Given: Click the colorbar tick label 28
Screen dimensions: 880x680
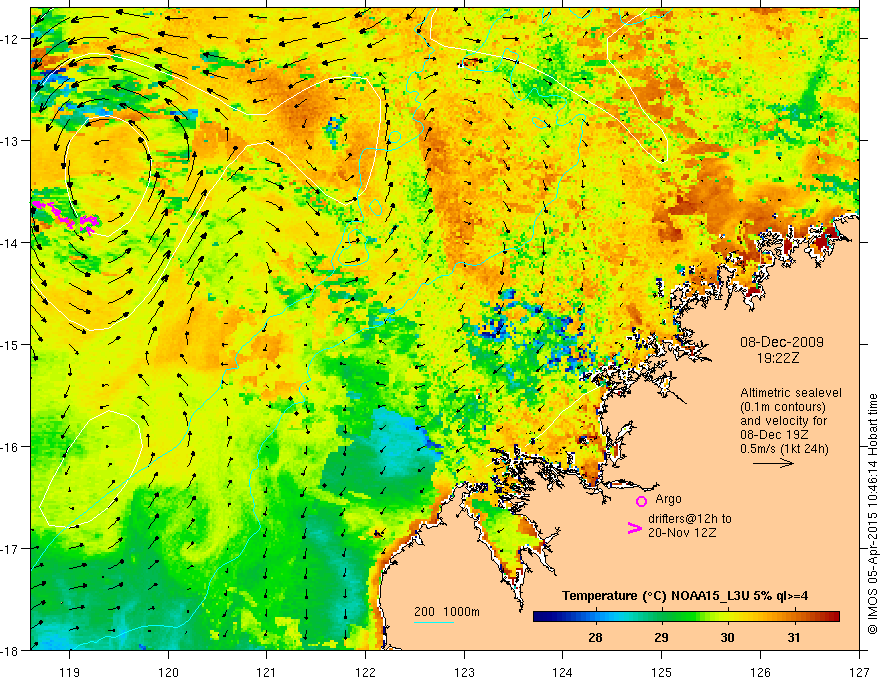Looking at the screenshot, I should click(595, 637).
